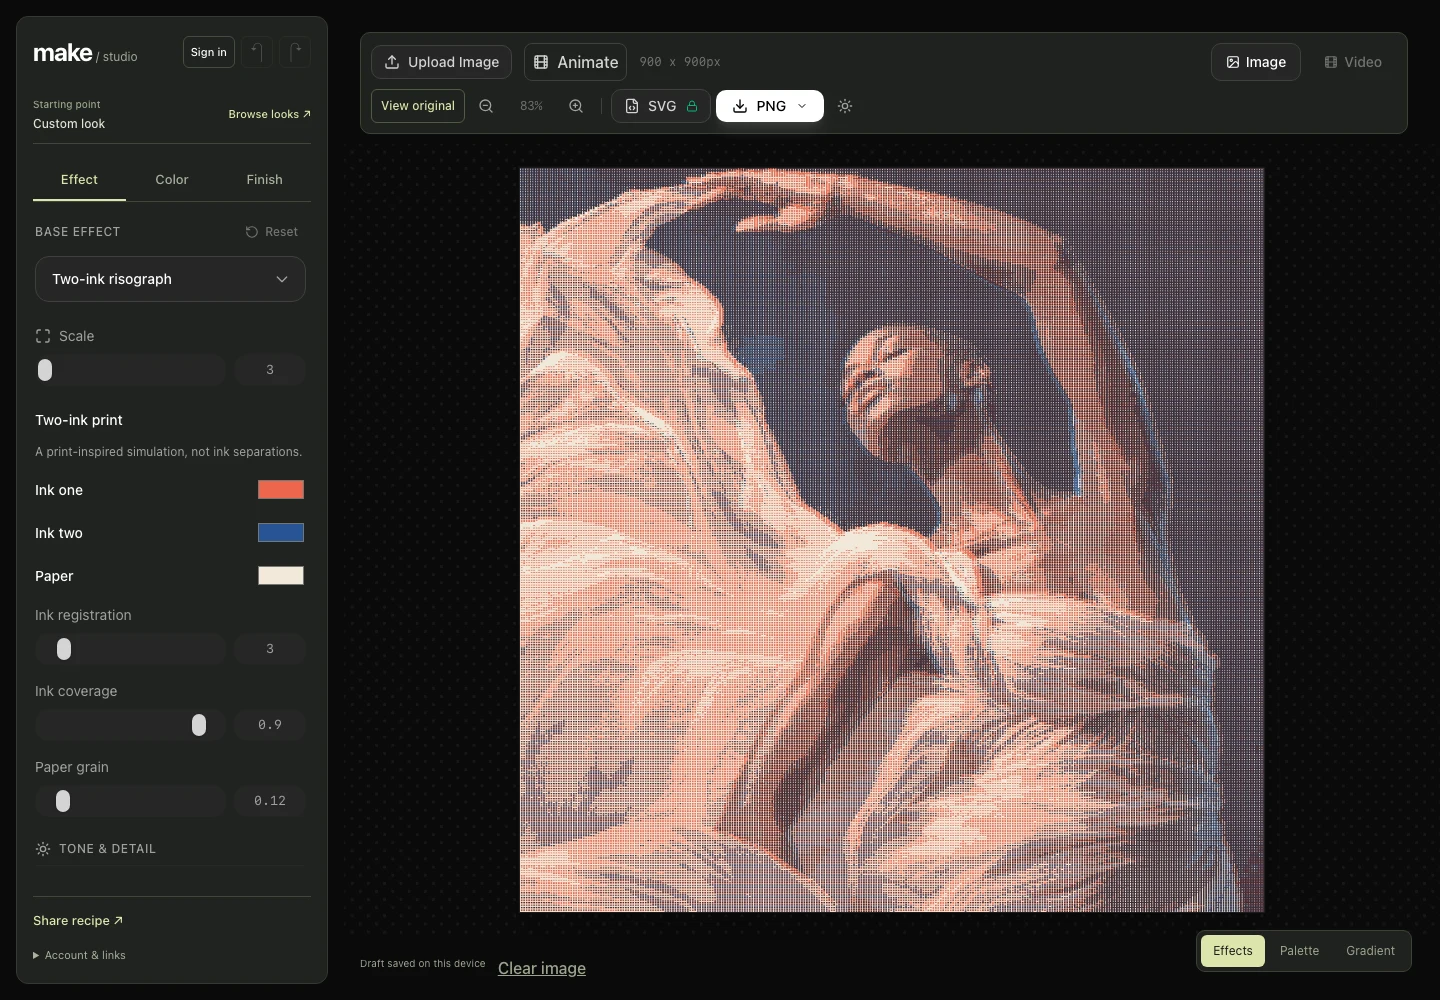Click the Ink registration value field

[x=270, y=649]
